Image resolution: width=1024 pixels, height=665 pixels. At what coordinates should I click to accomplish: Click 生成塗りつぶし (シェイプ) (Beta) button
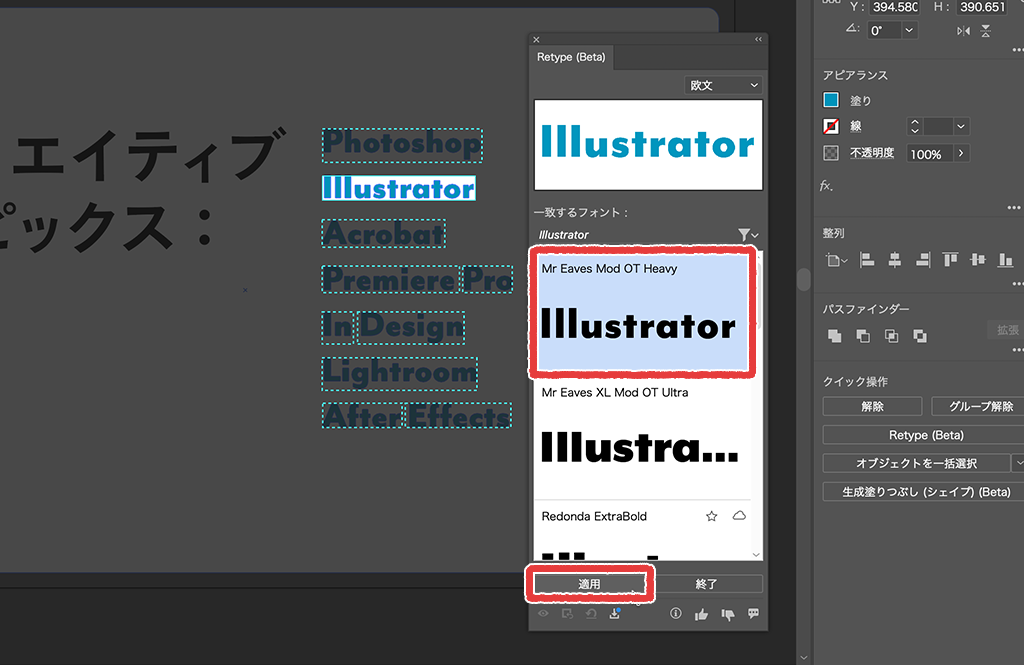pos(923,492)
